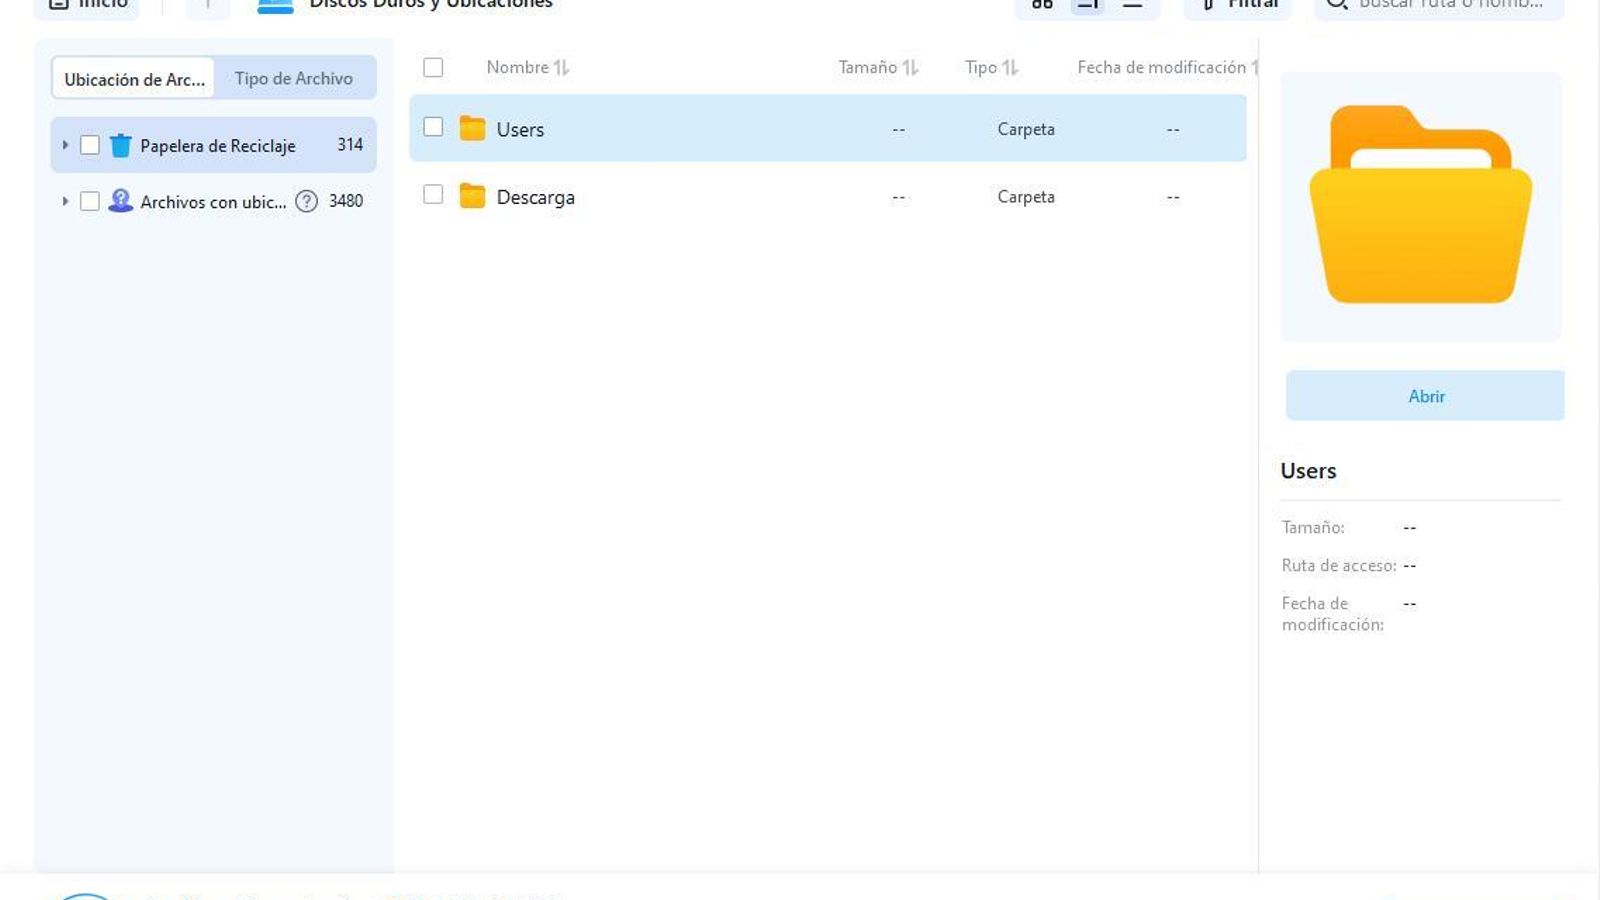Select the Users folder icon
This screenshot has height=900, width=1600.
click(473, 128)
